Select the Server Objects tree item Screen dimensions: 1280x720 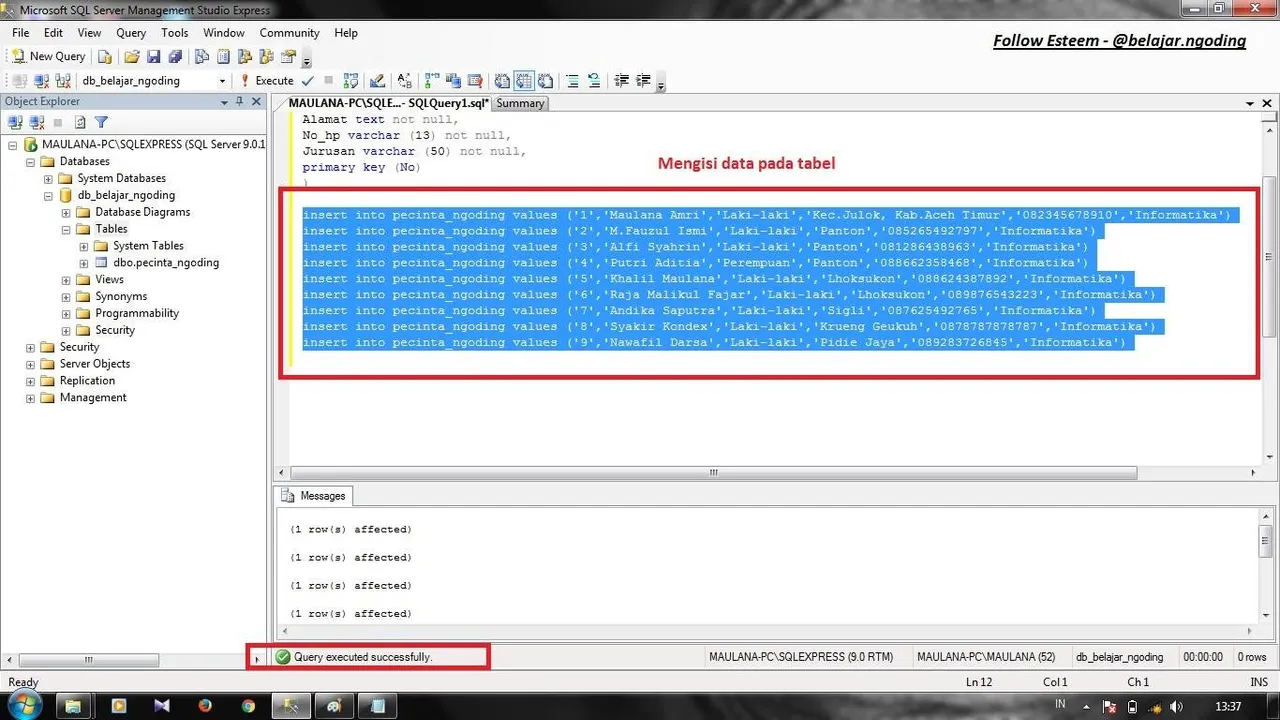click(94, 364)
